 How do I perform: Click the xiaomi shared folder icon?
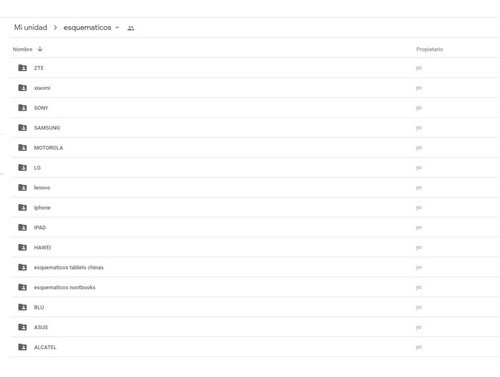[22, 88]
